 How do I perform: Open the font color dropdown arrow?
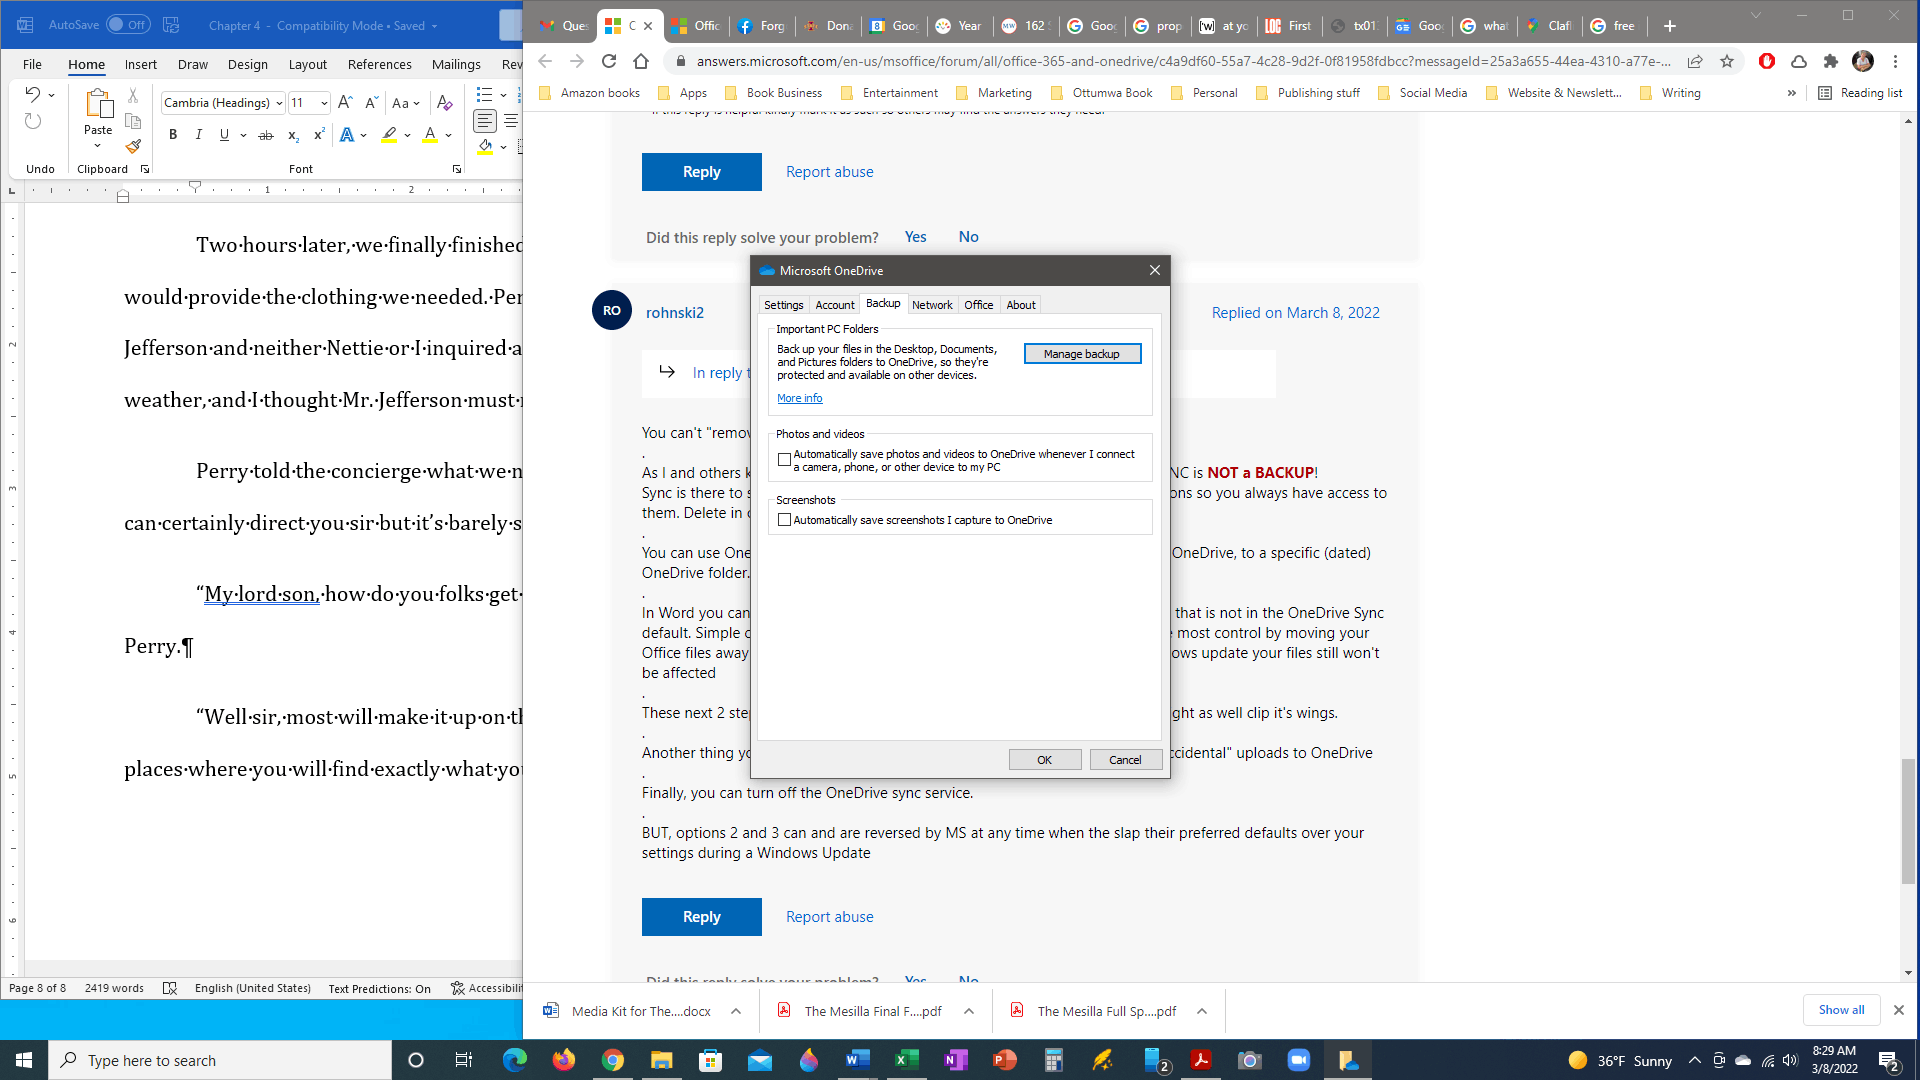pyautogui.click(x=449, y=135)
